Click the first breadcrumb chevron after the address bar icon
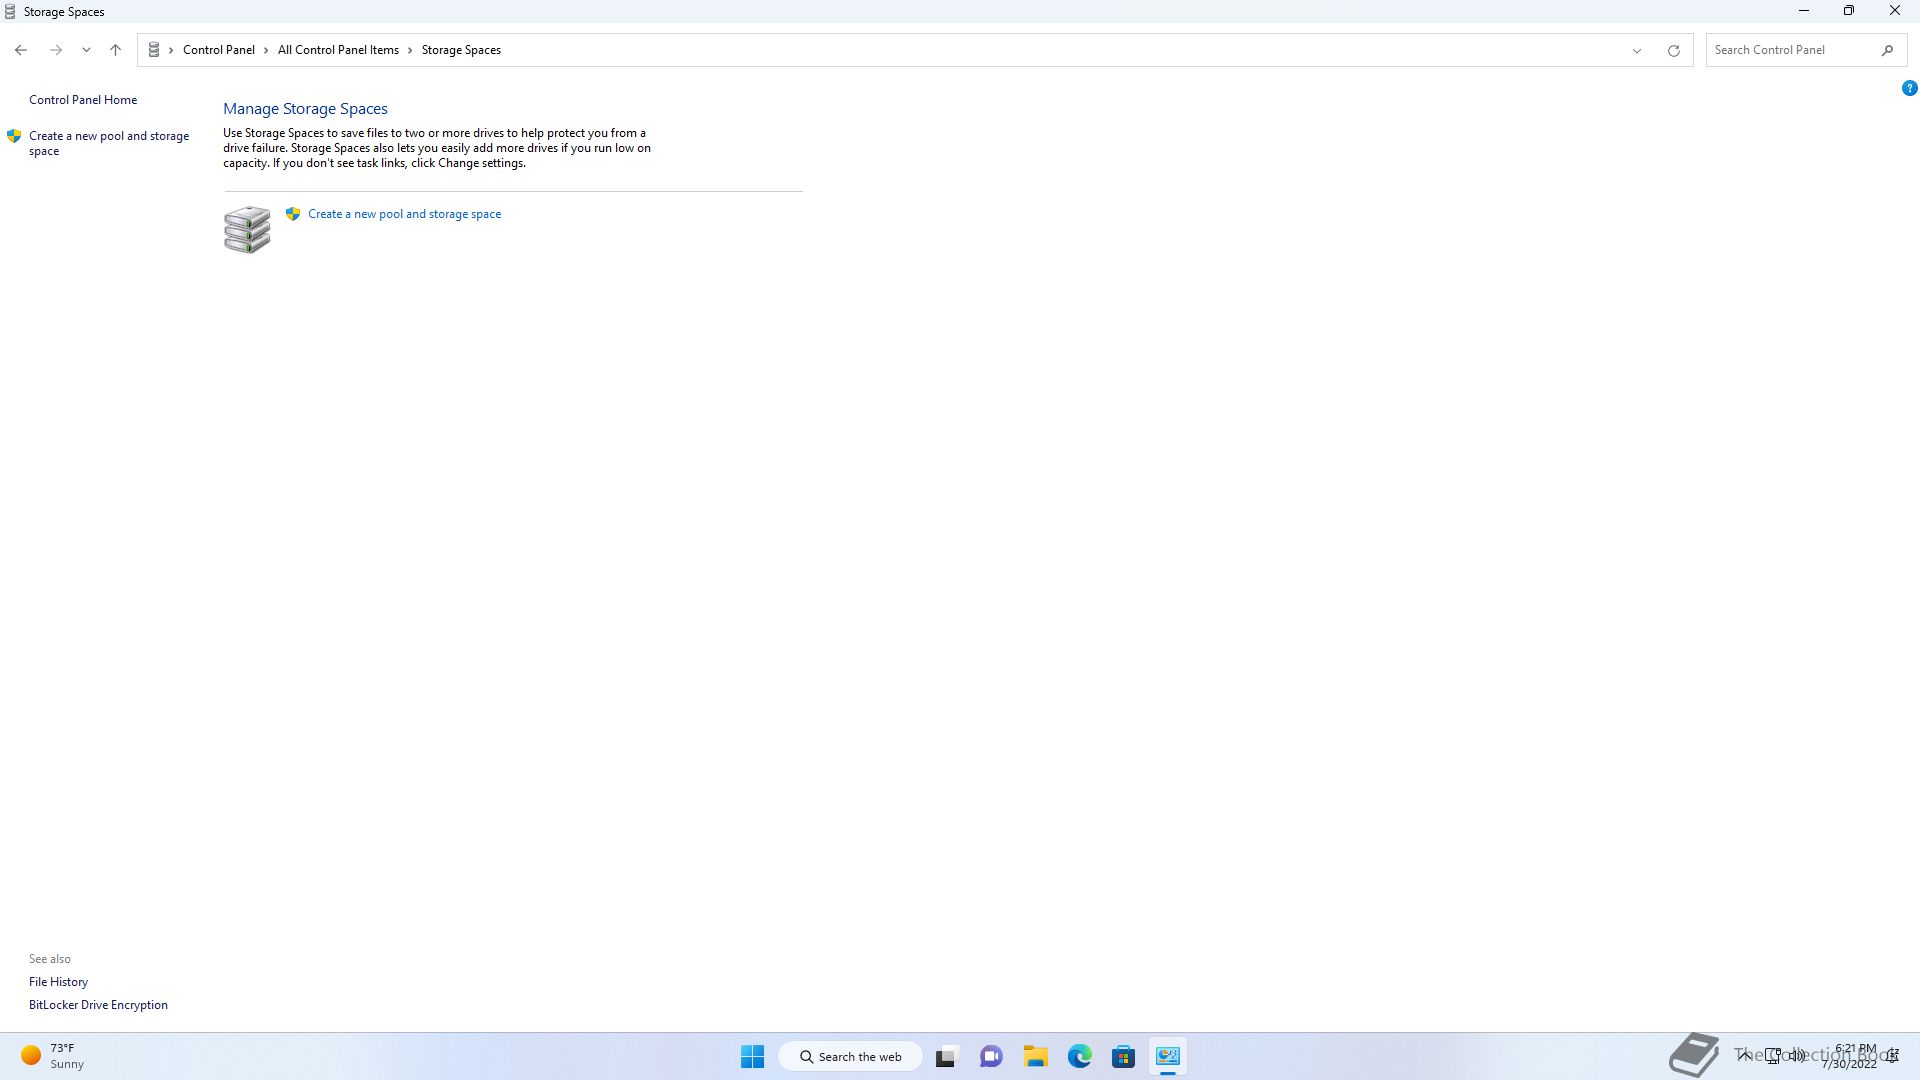 point(171,50)
